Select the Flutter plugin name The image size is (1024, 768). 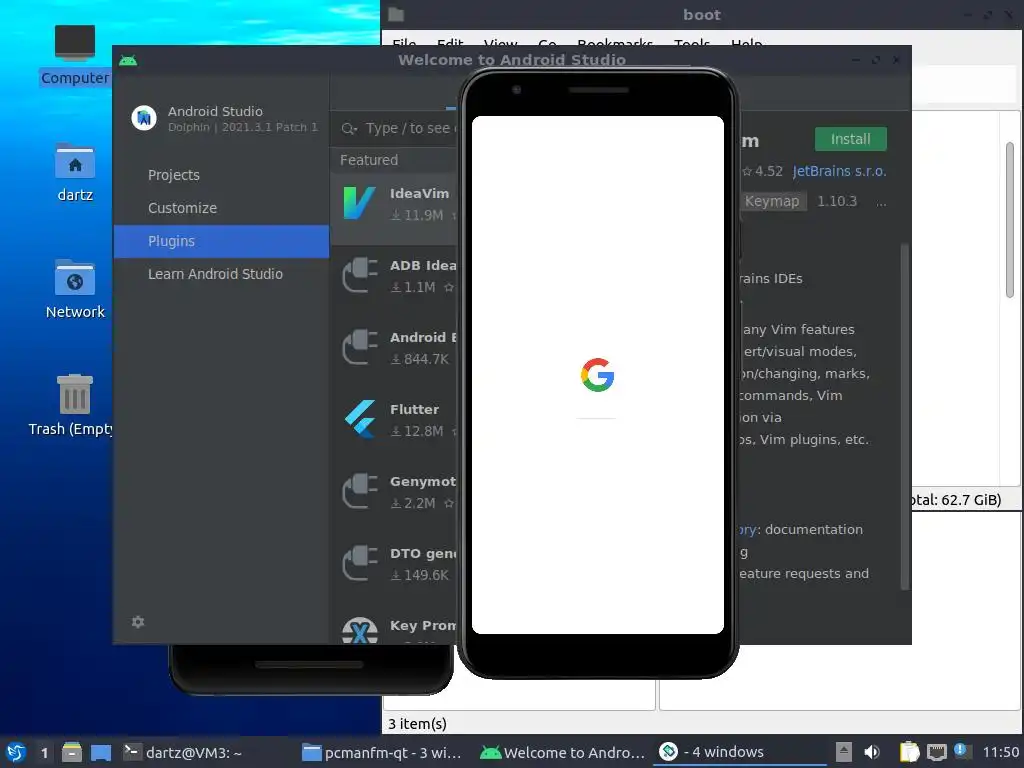[414, 409]
